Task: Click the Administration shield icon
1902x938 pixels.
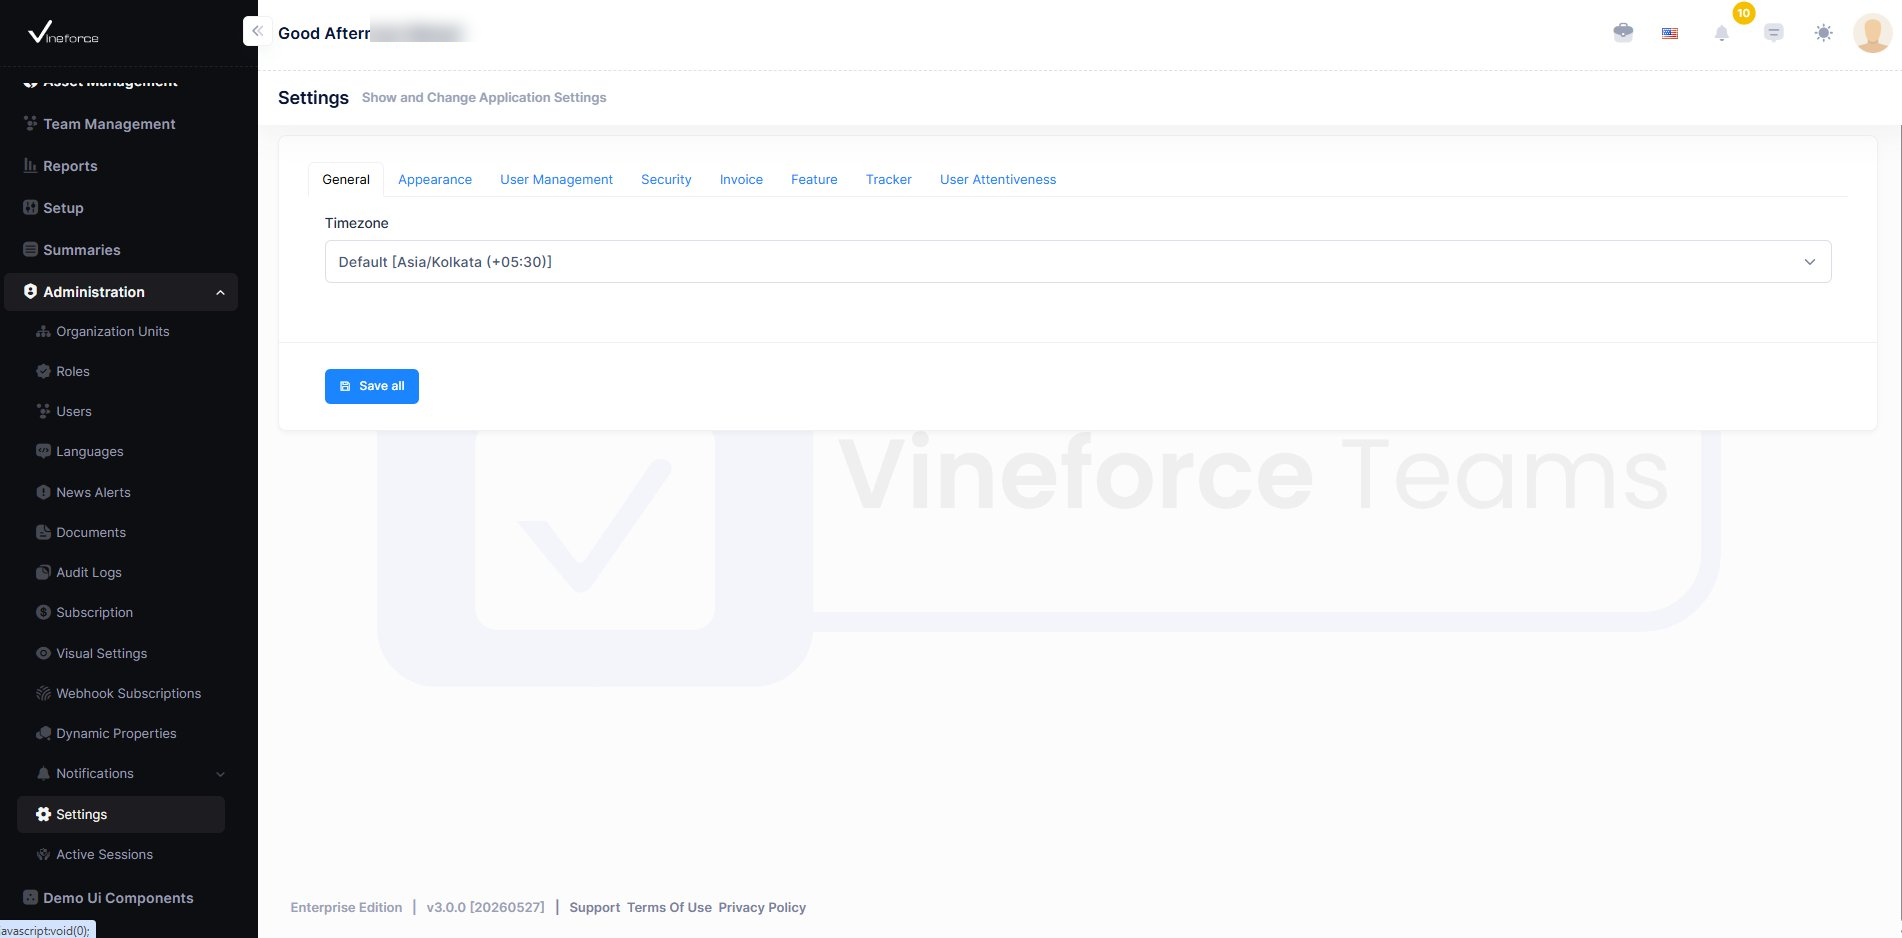Action: tap(30, 292)
